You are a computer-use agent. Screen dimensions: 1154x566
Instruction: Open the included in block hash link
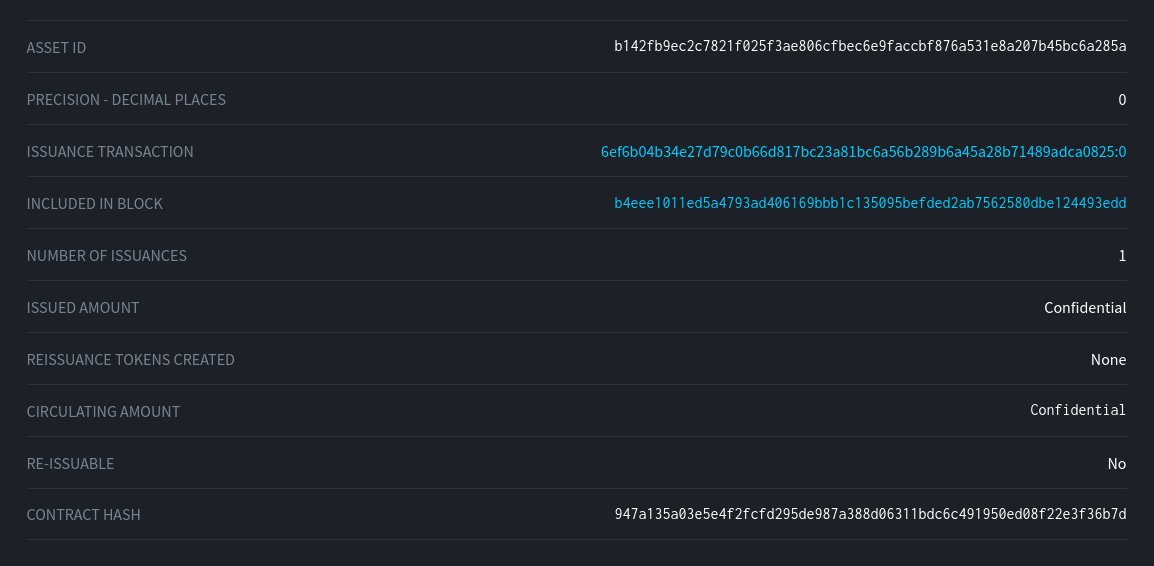click(870, 203)
